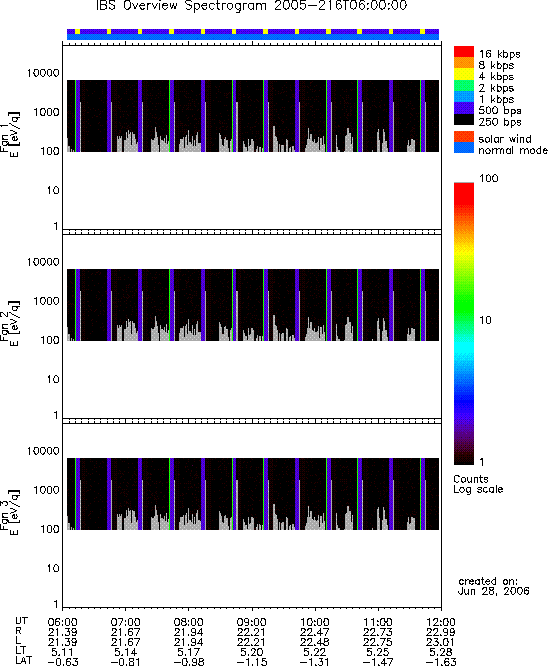Click the orange 8 kbps legend swatch
Screen dimensions: 548x666
coord(463,62)
